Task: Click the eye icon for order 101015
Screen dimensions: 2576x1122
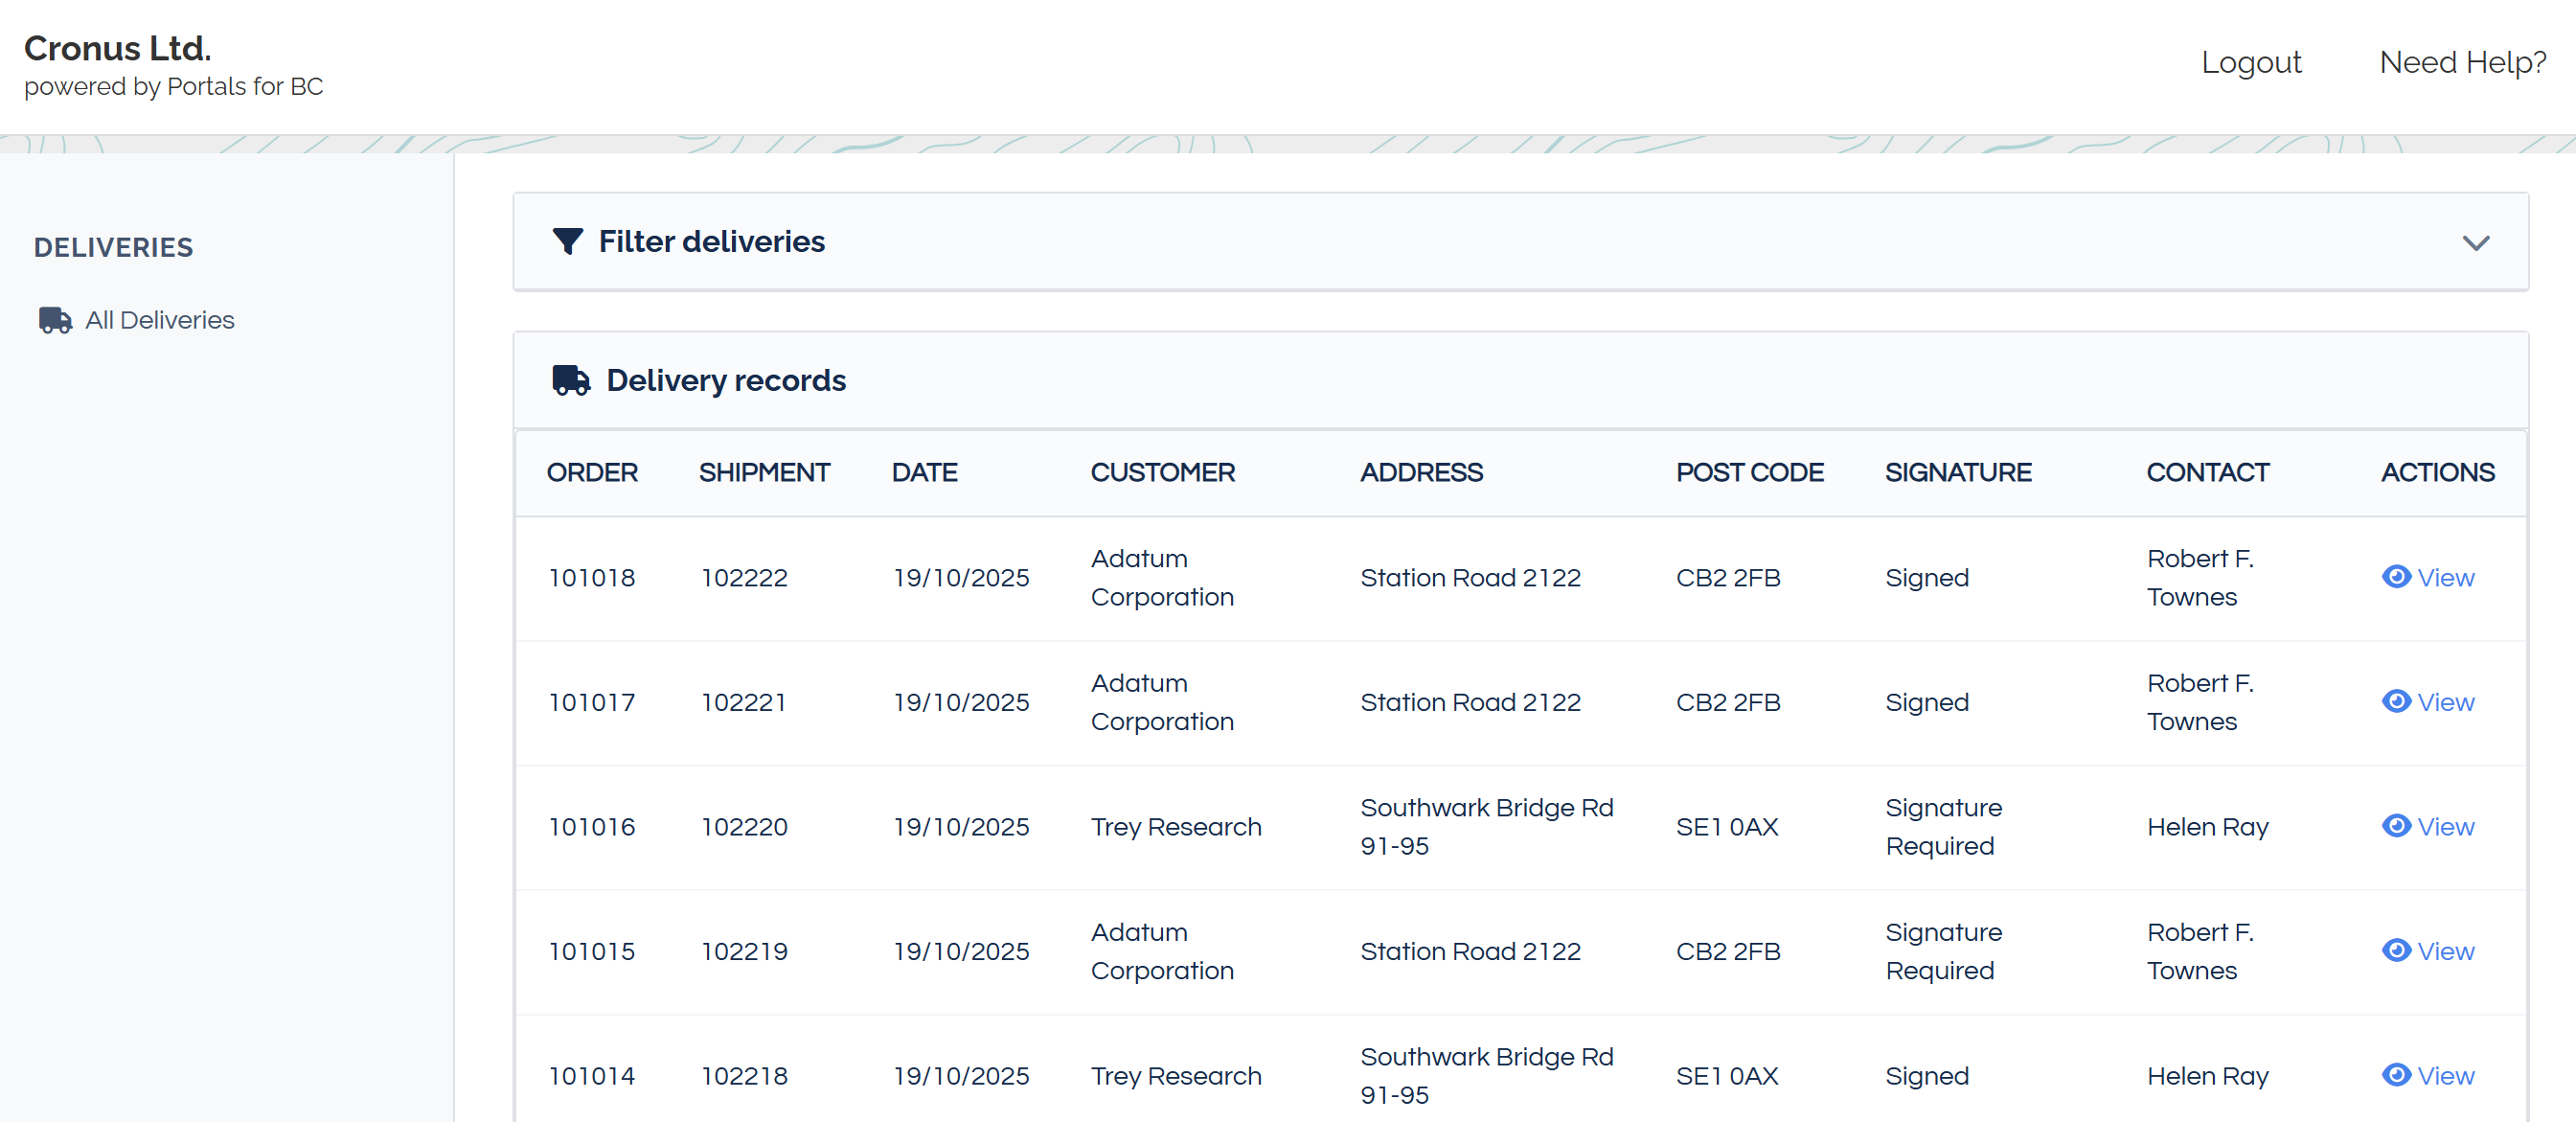Action: (2397, 951)
